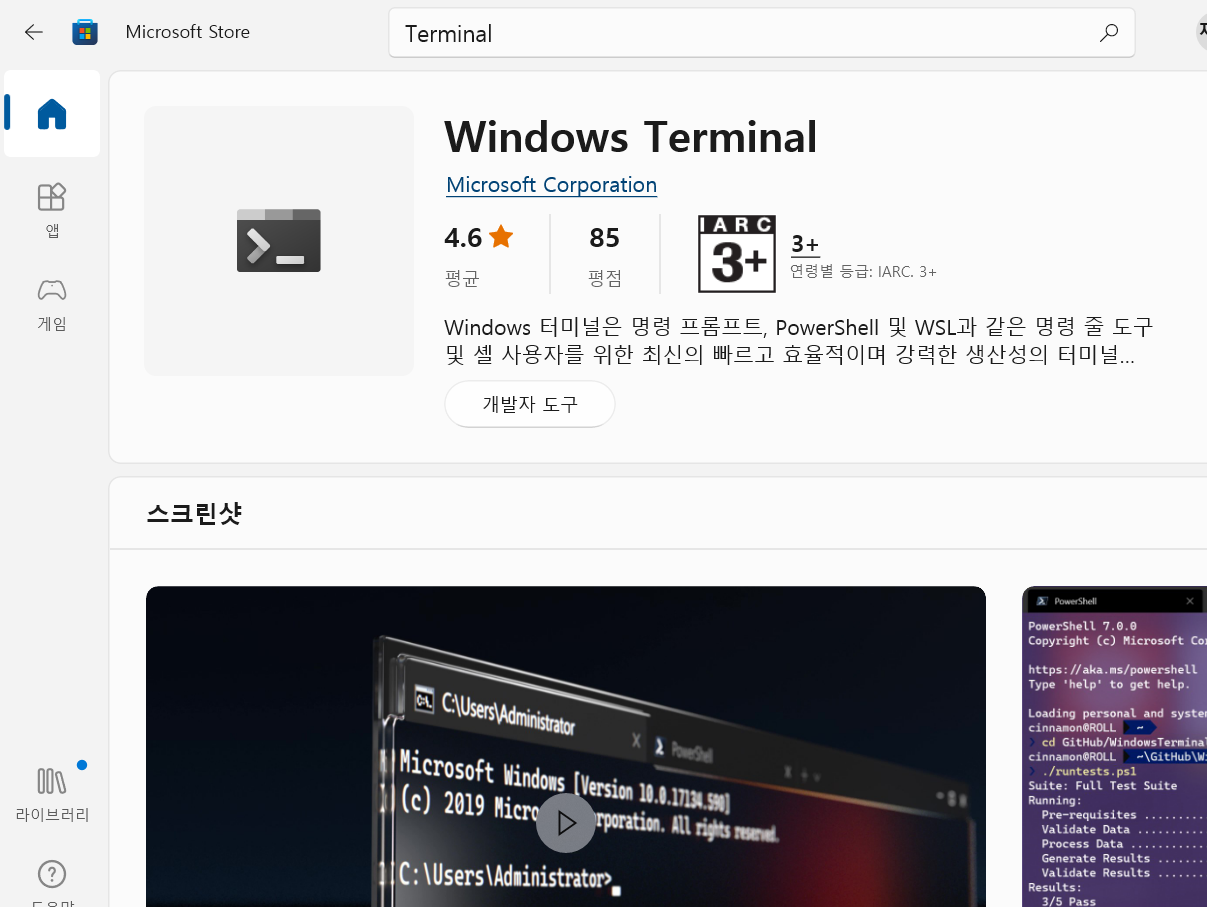Click the 85 ratings count
The image size is (1207, 907).
pyautogui.click(x=604, y=238)
